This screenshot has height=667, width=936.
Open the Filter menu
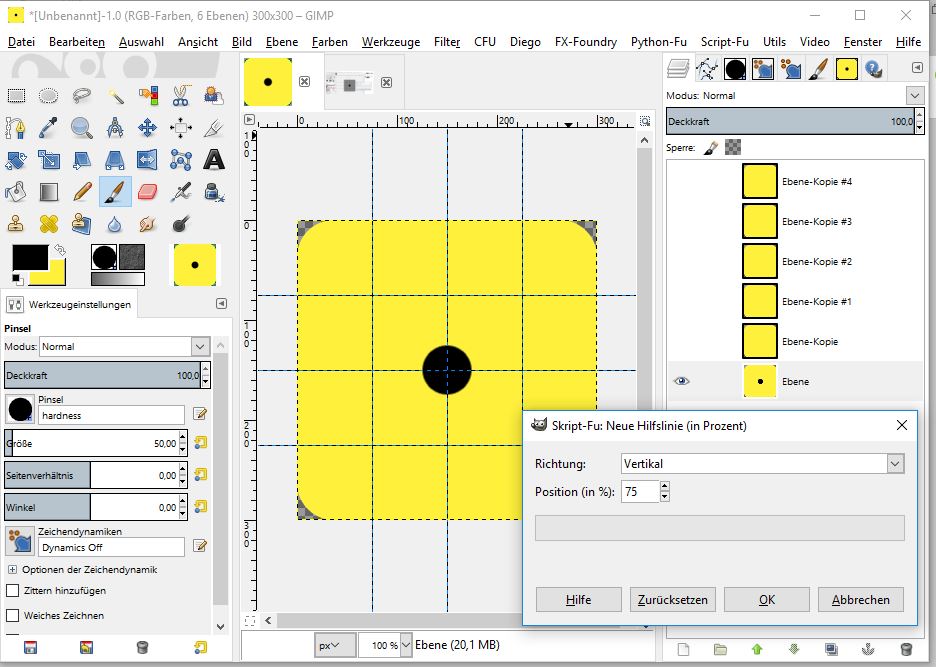[x=447, y=42]
